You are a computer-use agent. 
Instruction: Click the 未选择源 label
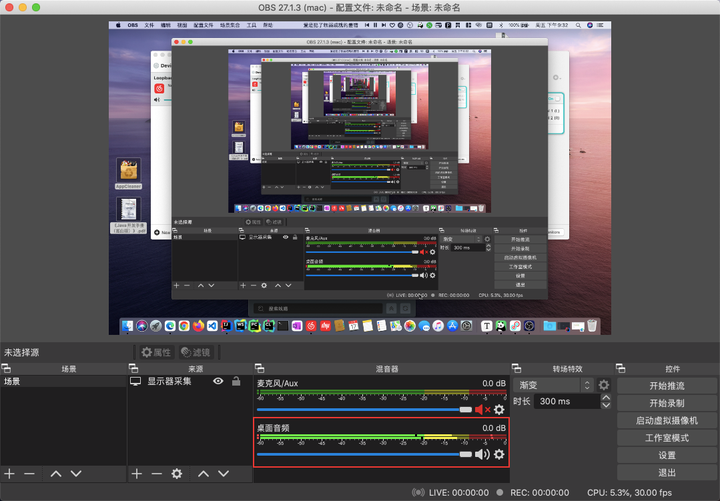point(22,352)
